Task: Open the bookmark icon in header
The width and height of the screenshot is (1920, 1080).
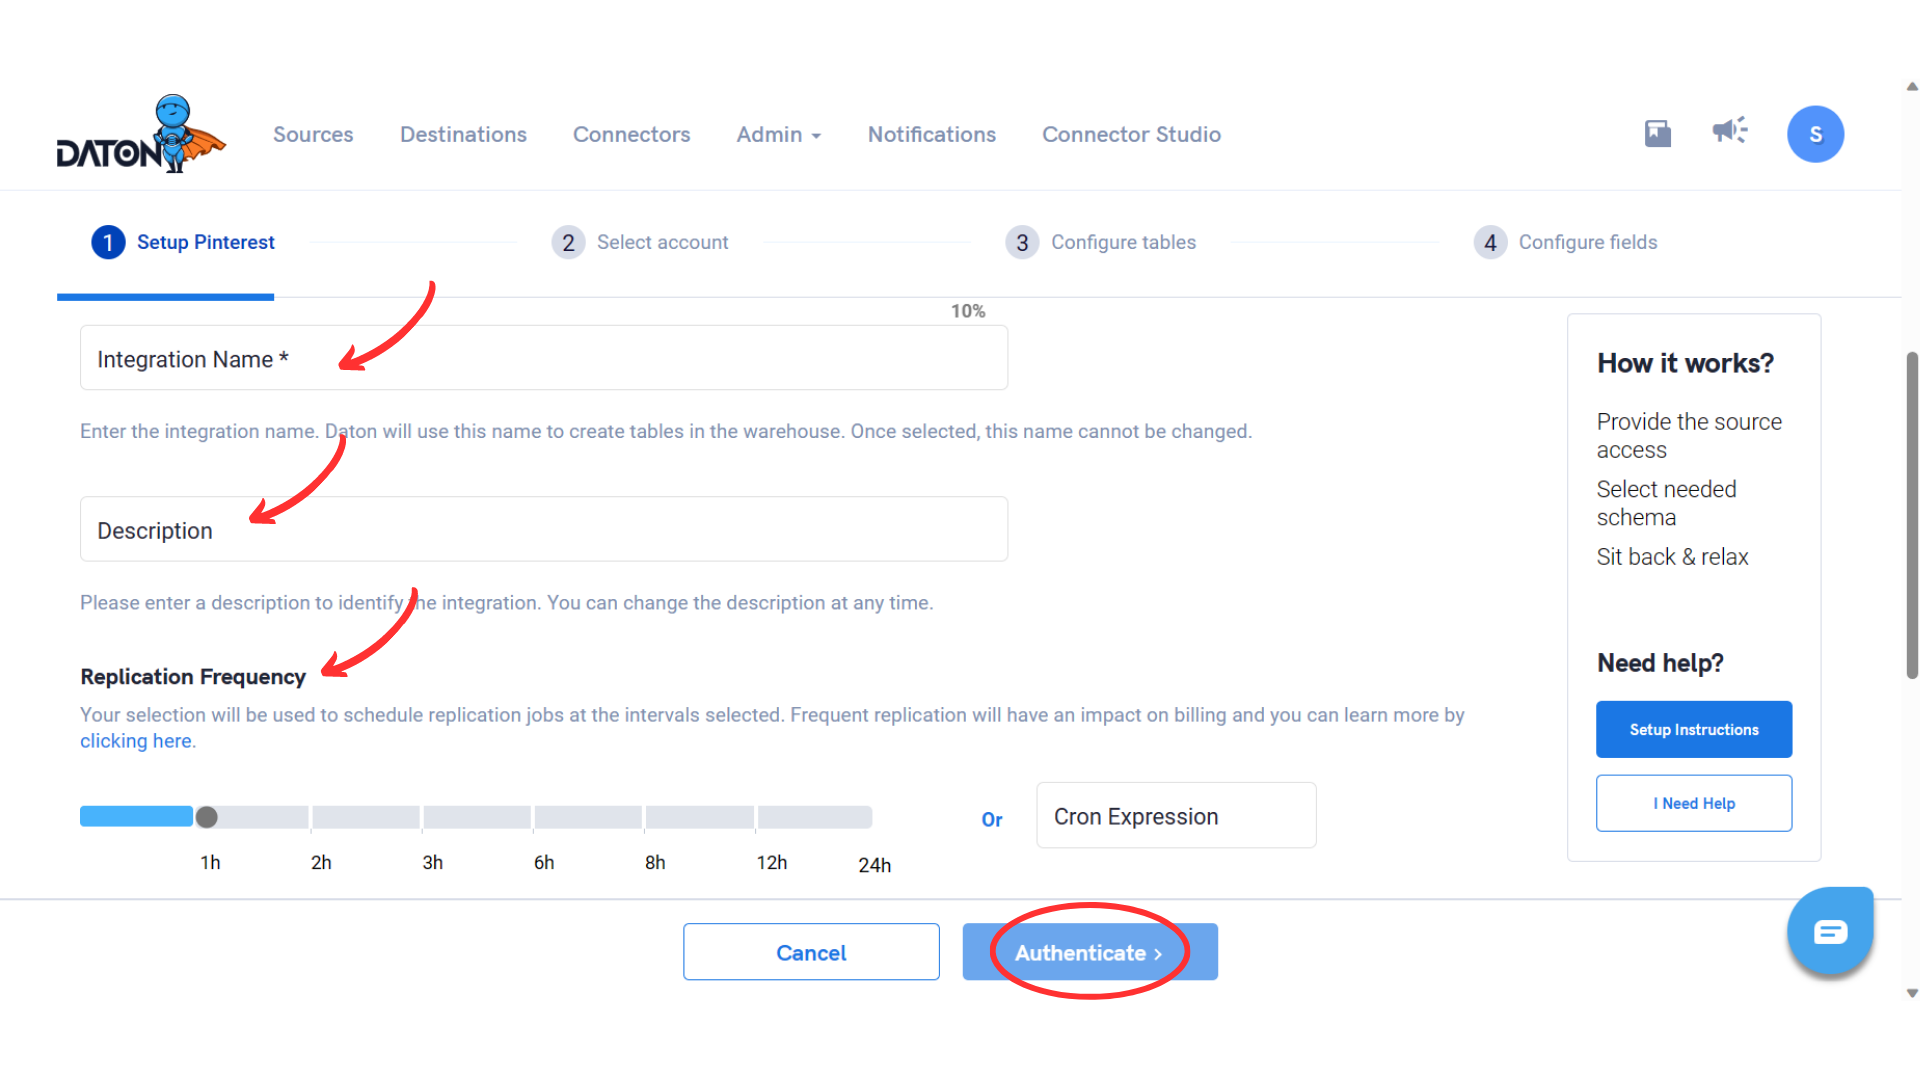Action: [1658, 133]
